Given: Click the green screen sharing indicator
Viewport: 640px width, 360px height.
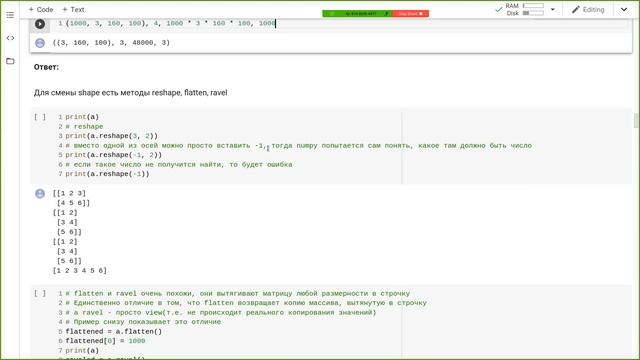Looking at the screenshot, I should [x=357, y=13].
